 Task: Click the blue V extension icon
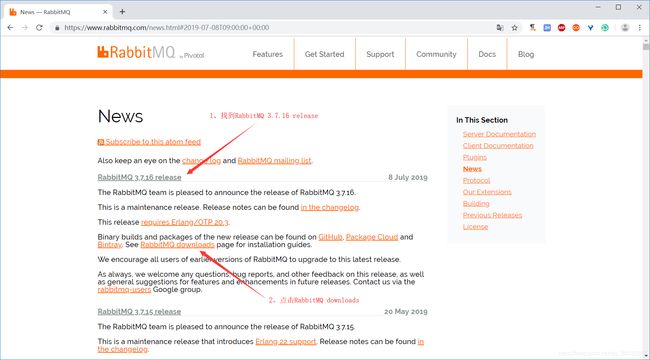click(590, 28)
